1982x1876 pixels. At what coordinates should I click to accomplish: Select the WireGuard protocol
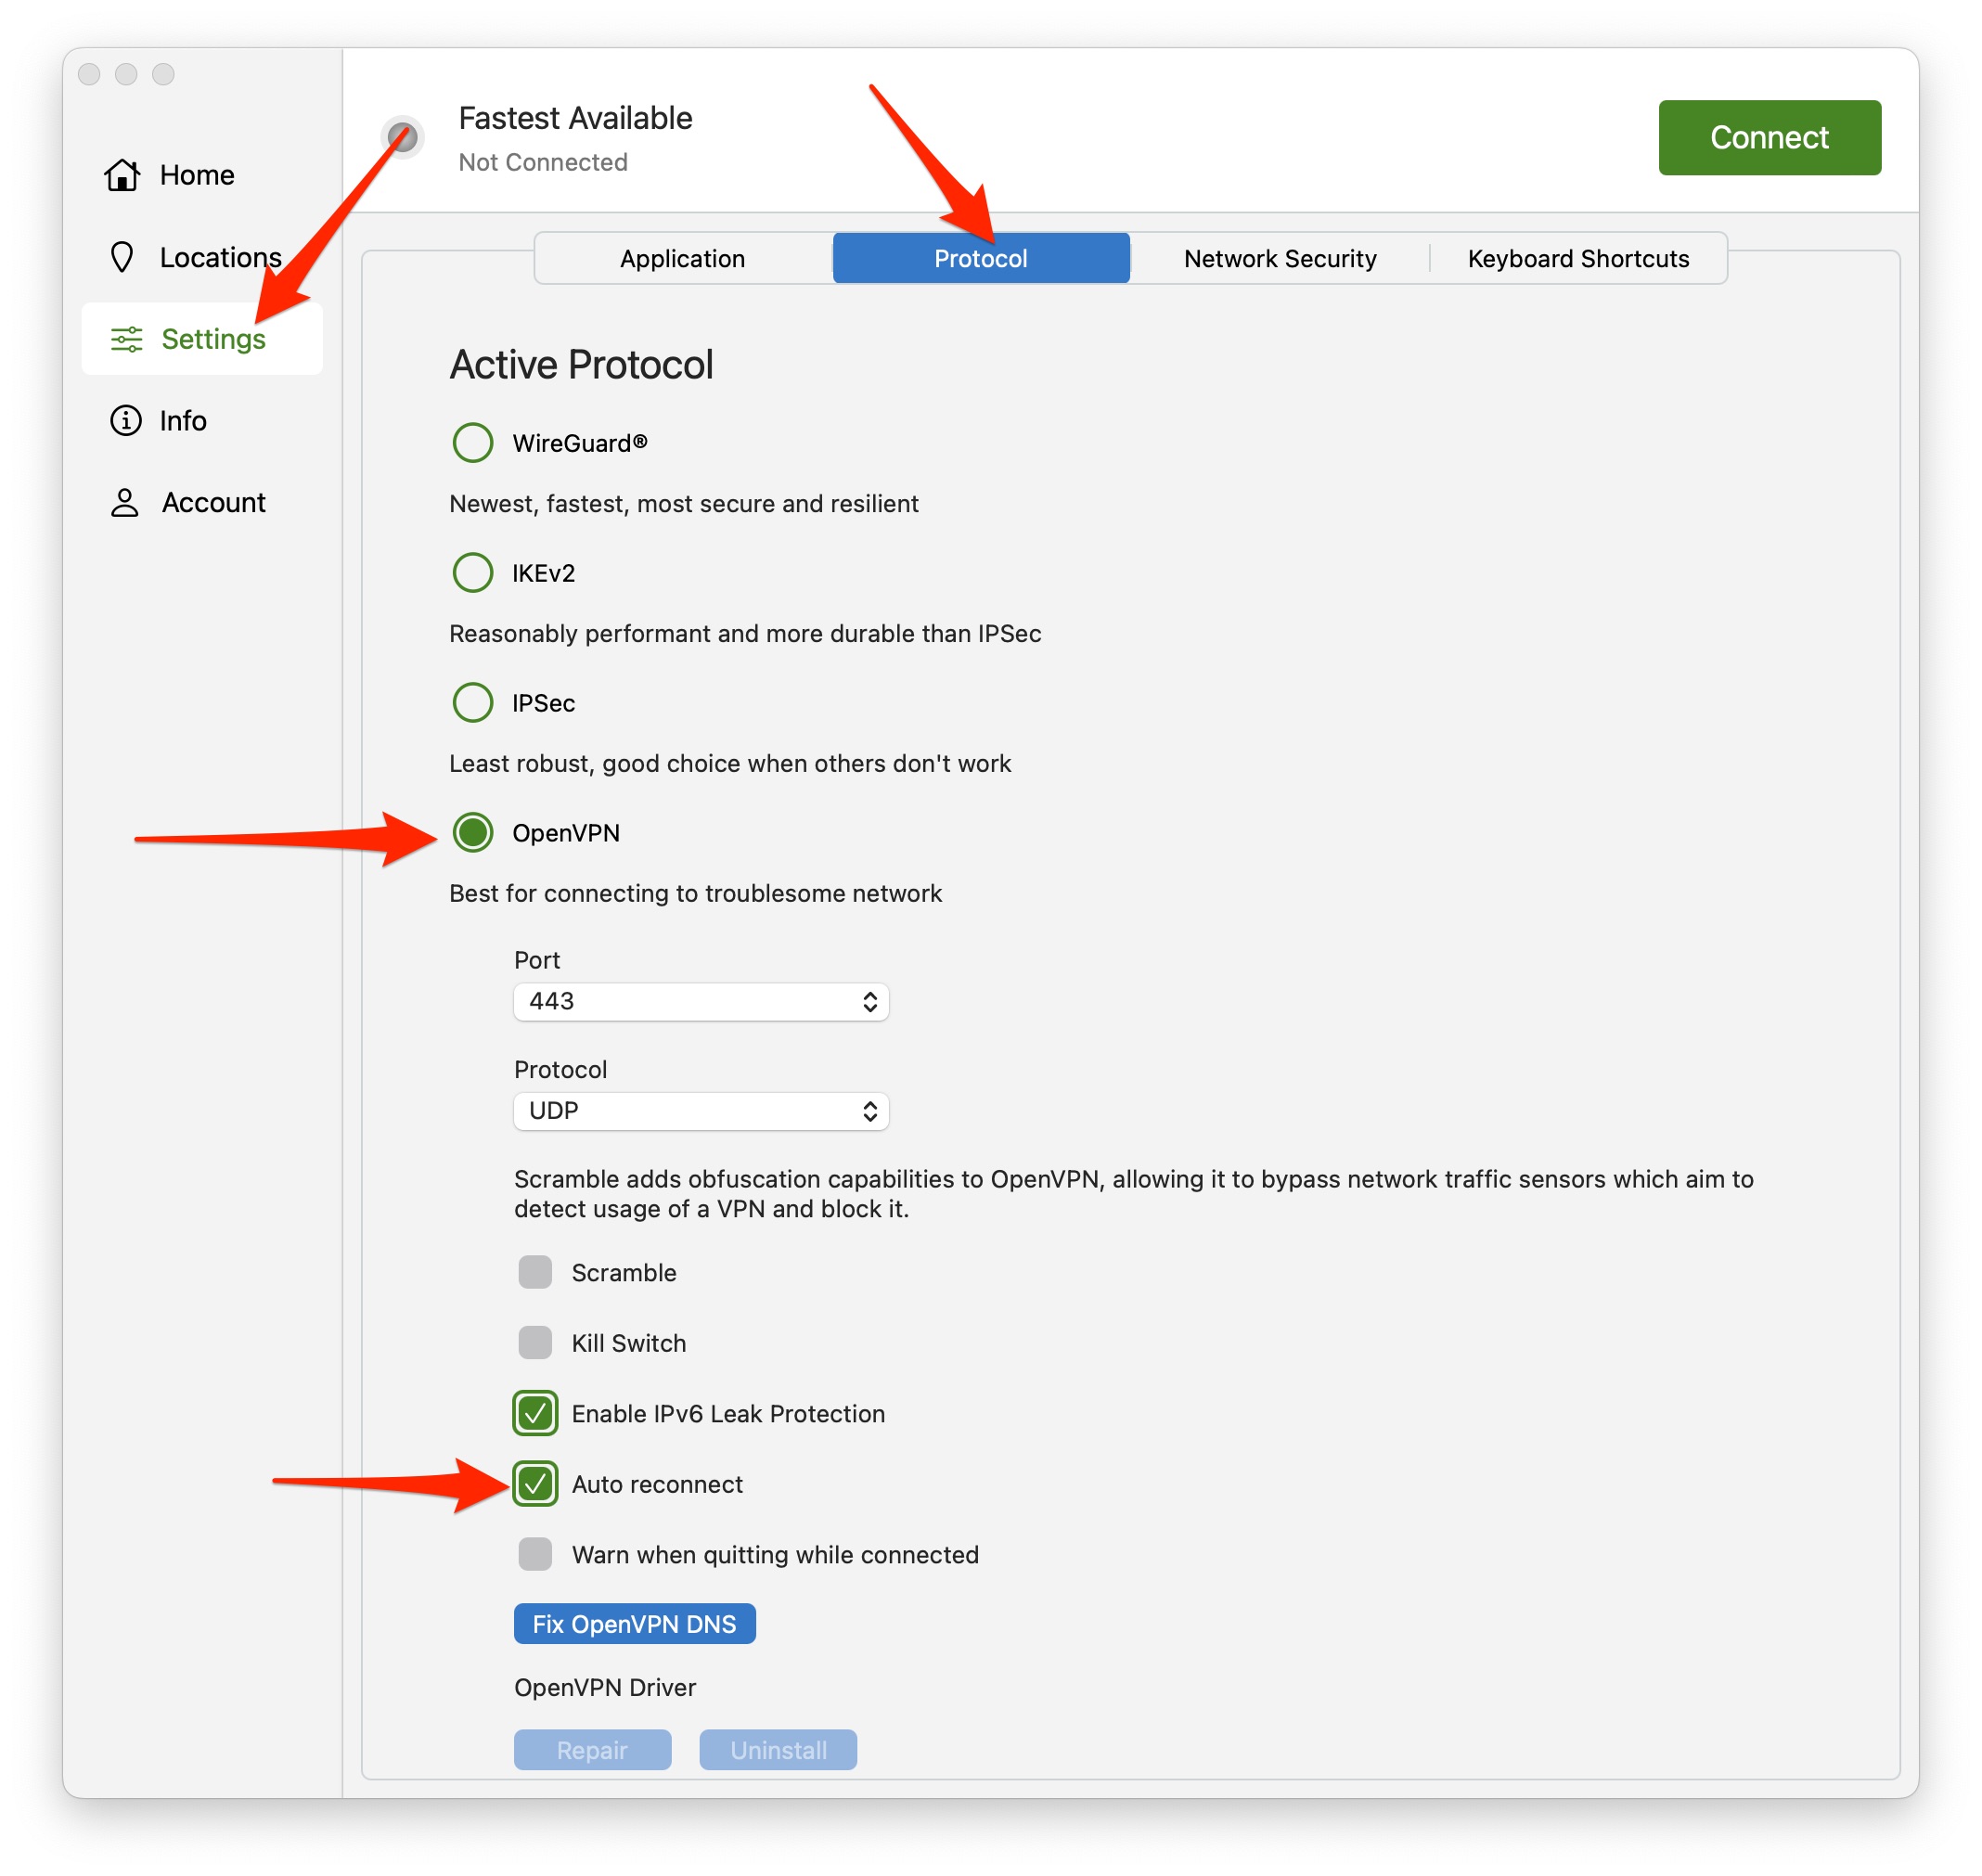[472, 442]
